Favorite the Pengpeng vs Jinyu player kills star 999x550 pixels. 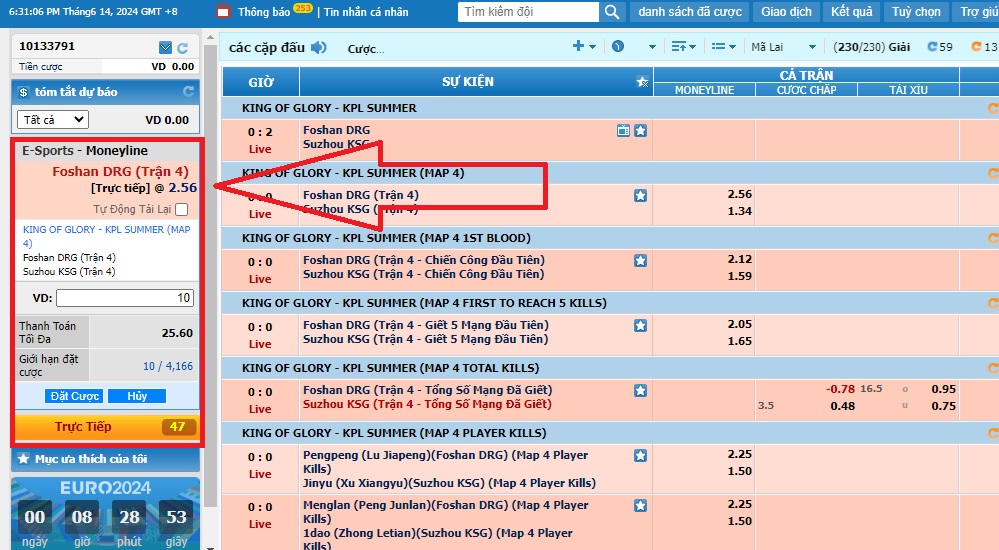coord(640,456)
